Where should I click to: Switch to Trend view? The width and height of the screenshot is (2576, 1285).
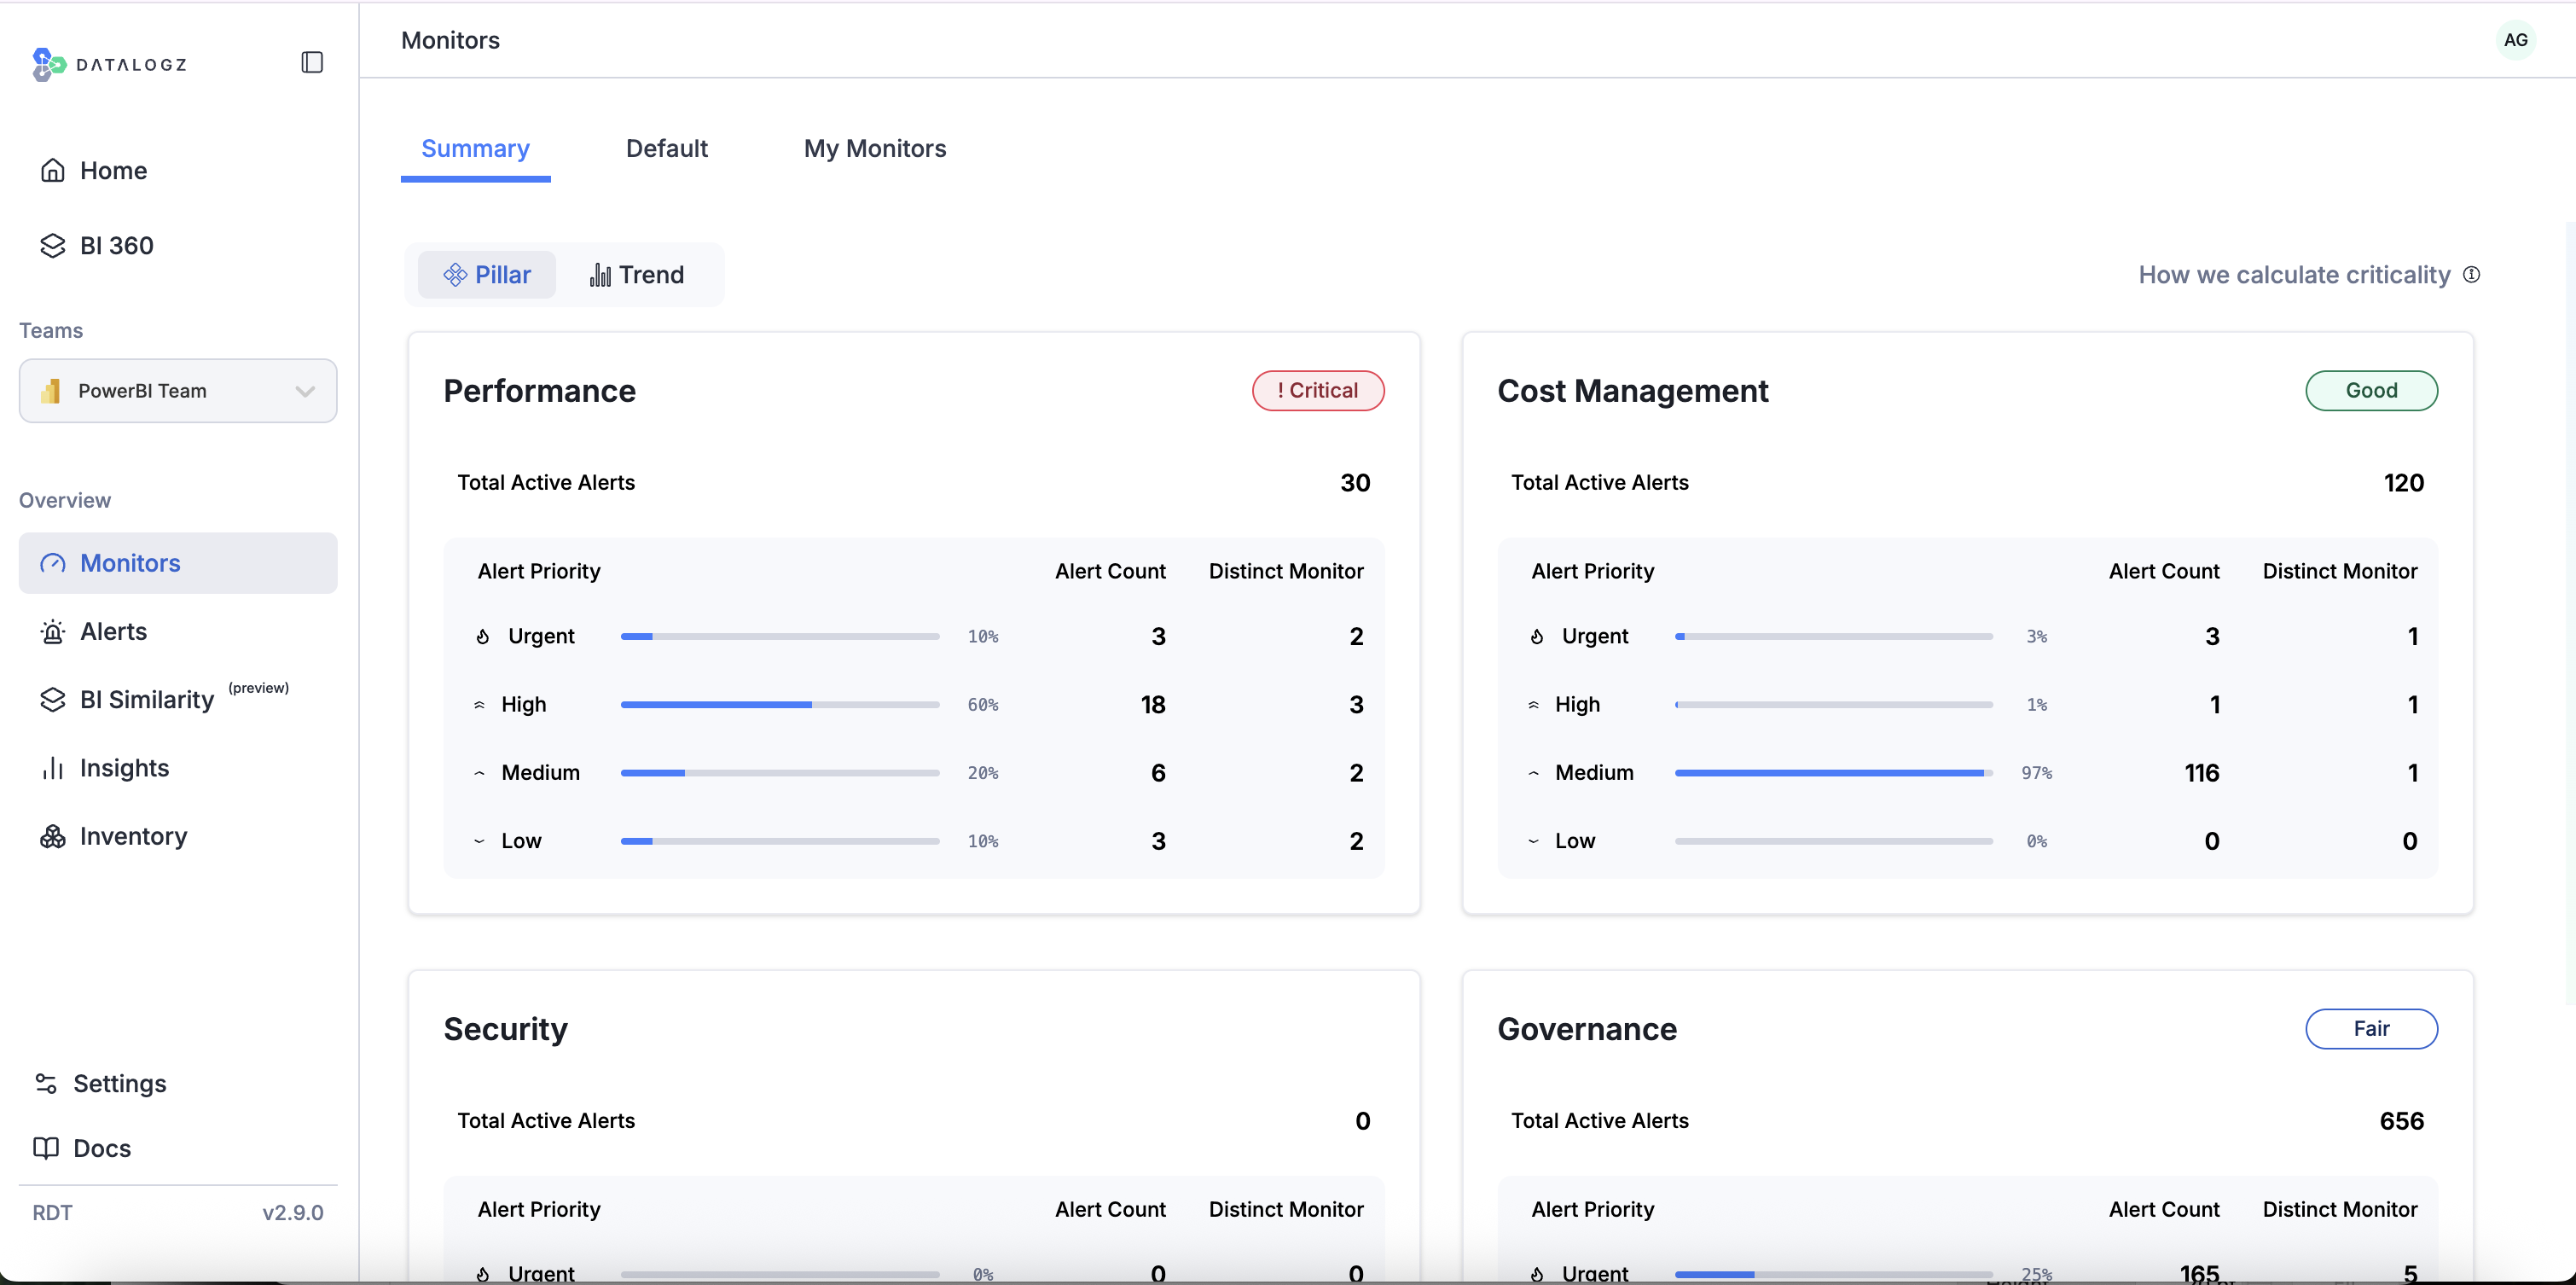tap(637, 275)
